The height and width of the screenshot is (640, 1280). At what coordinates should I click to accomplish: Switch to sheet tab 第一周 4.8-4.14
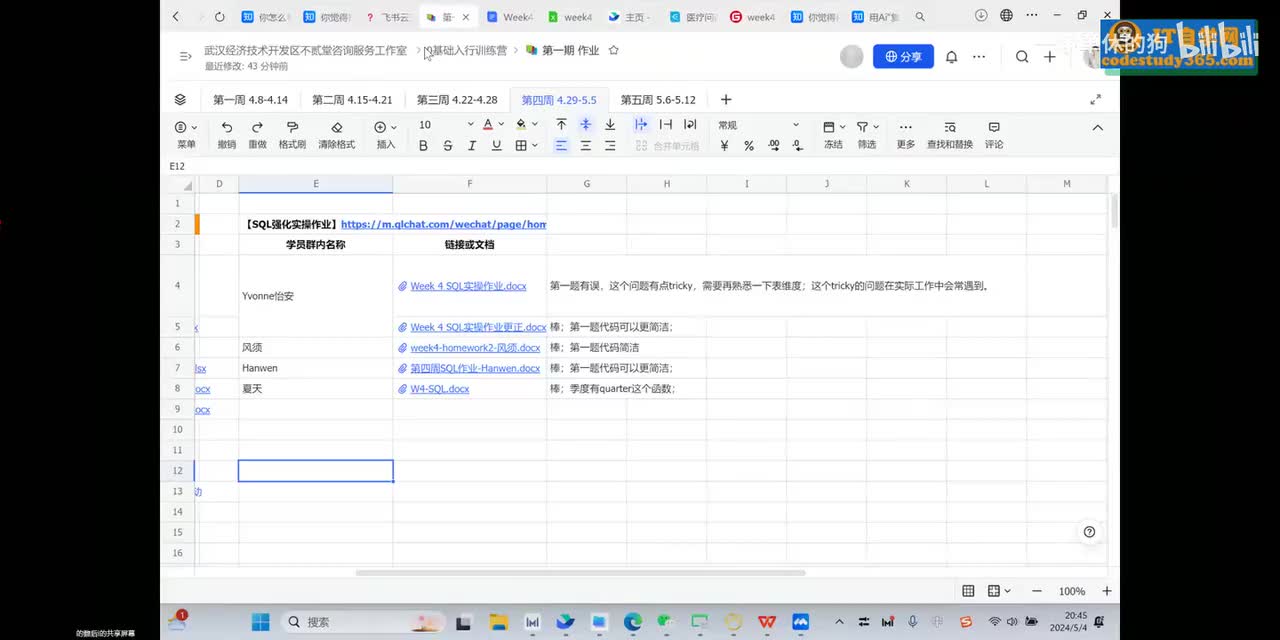(250, 100)
